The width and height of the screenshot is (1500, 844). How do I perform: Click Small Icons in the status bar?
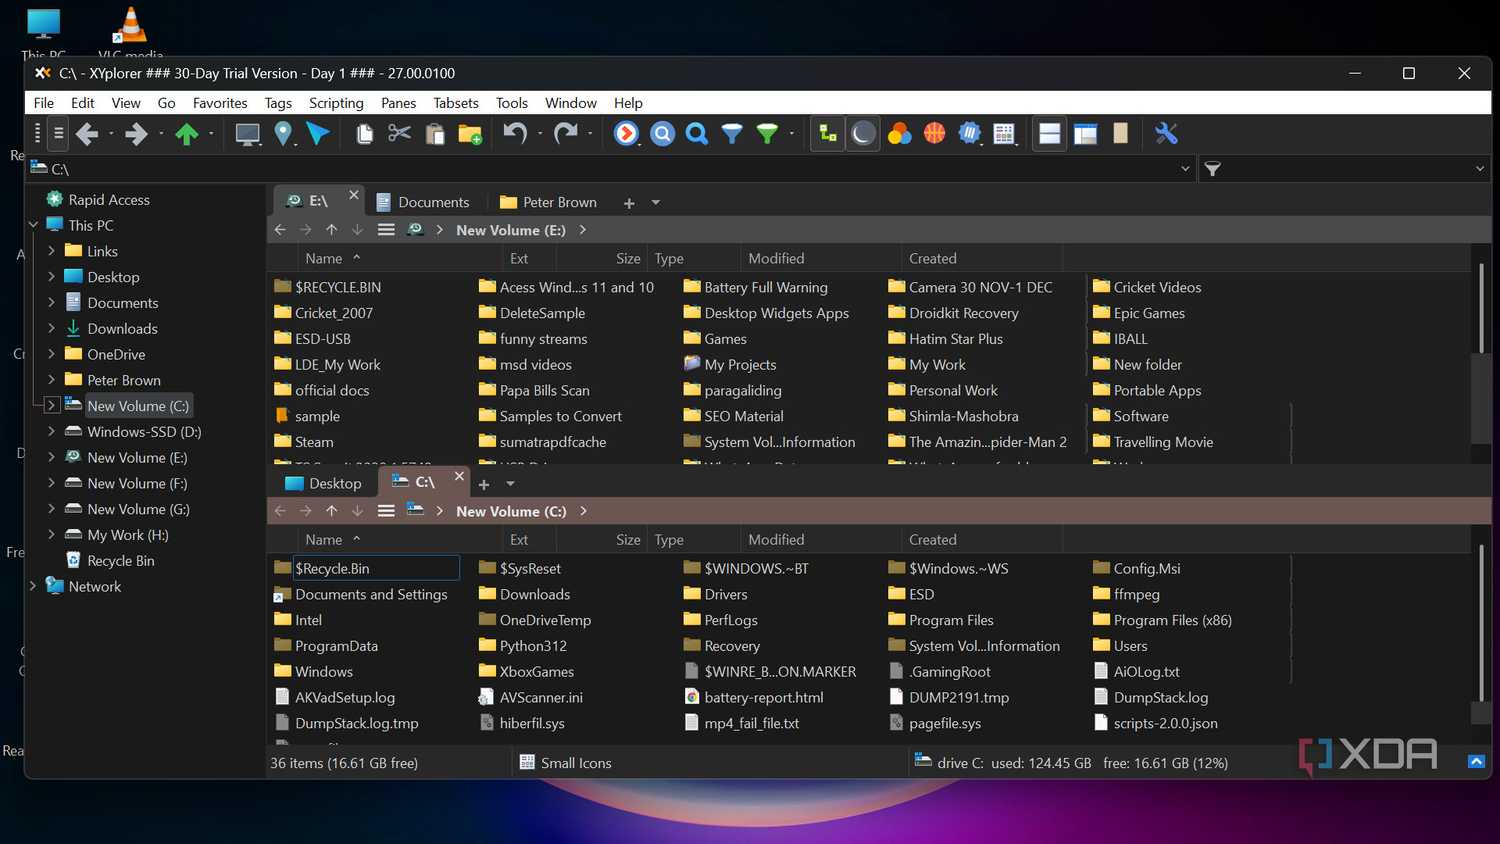[576, 762]
